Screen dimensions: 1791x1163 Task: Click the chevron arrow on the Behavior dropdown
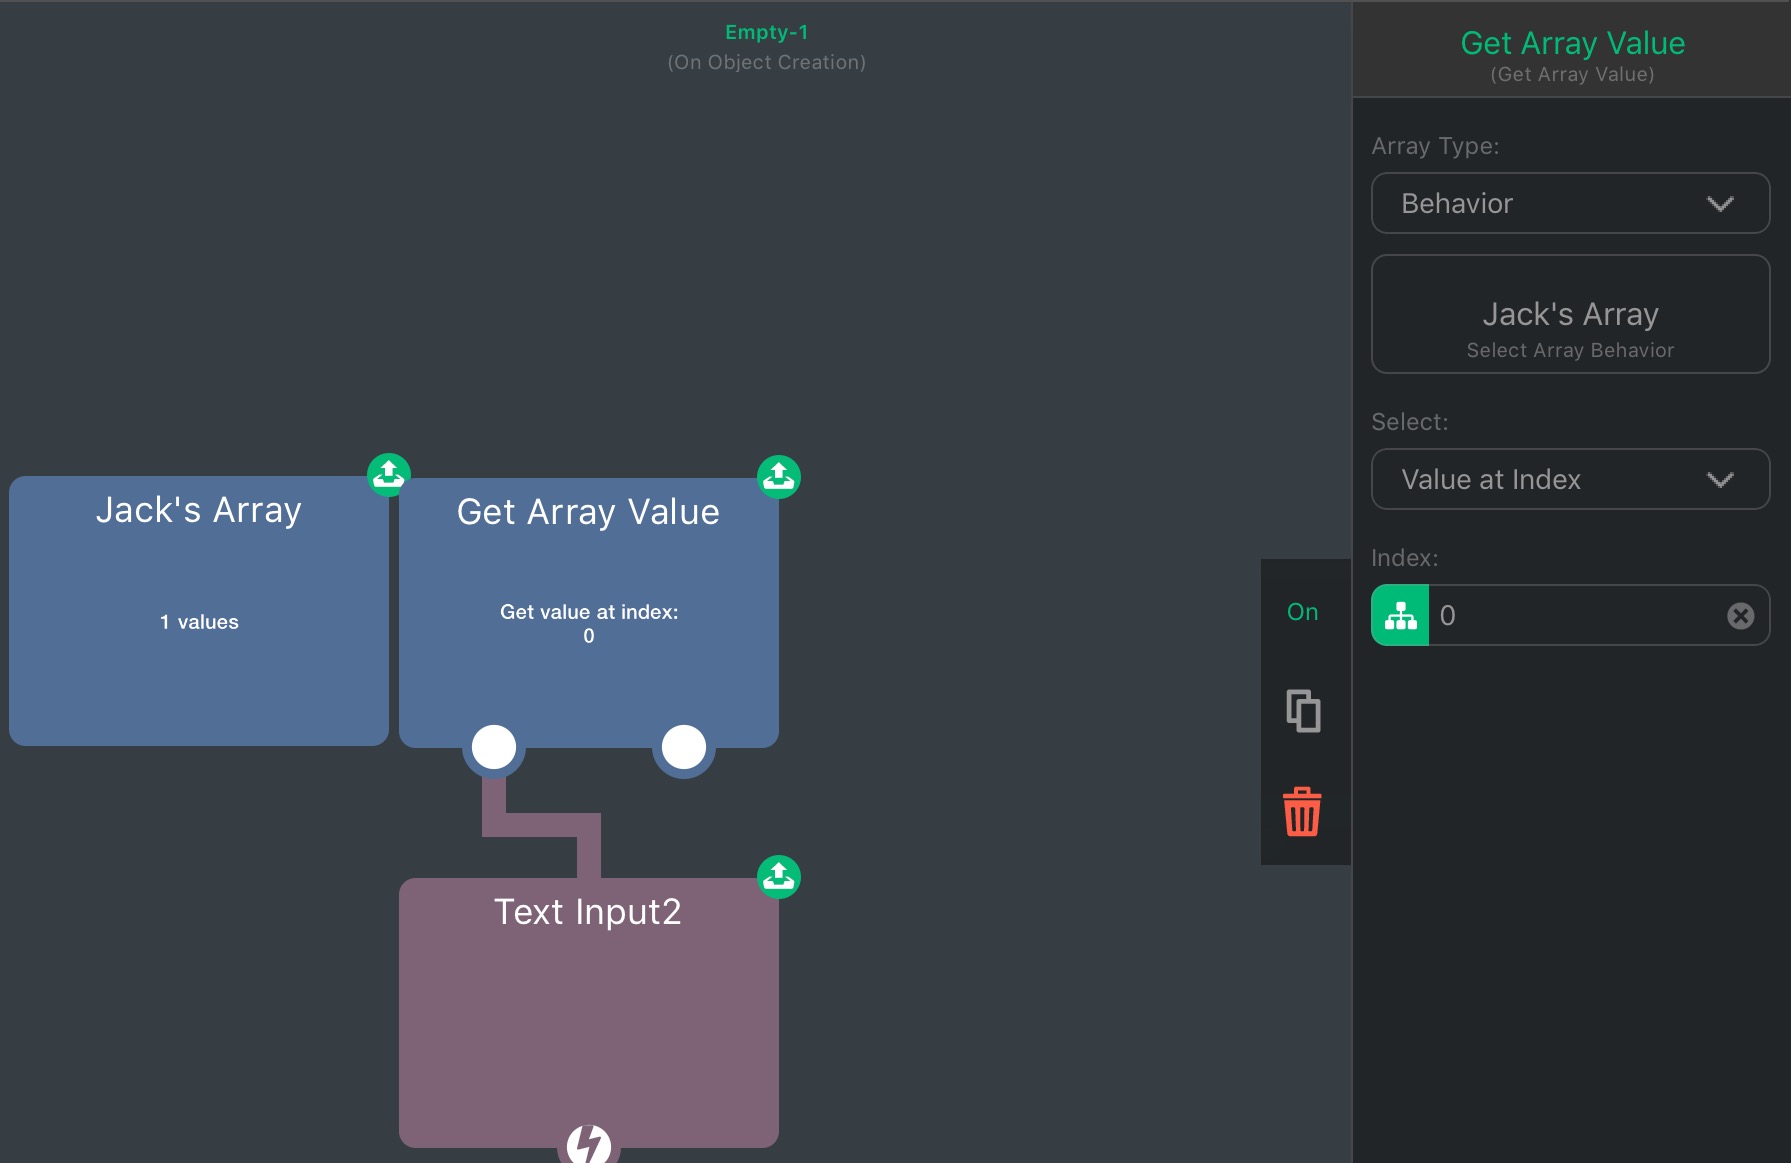point(1720,204)
